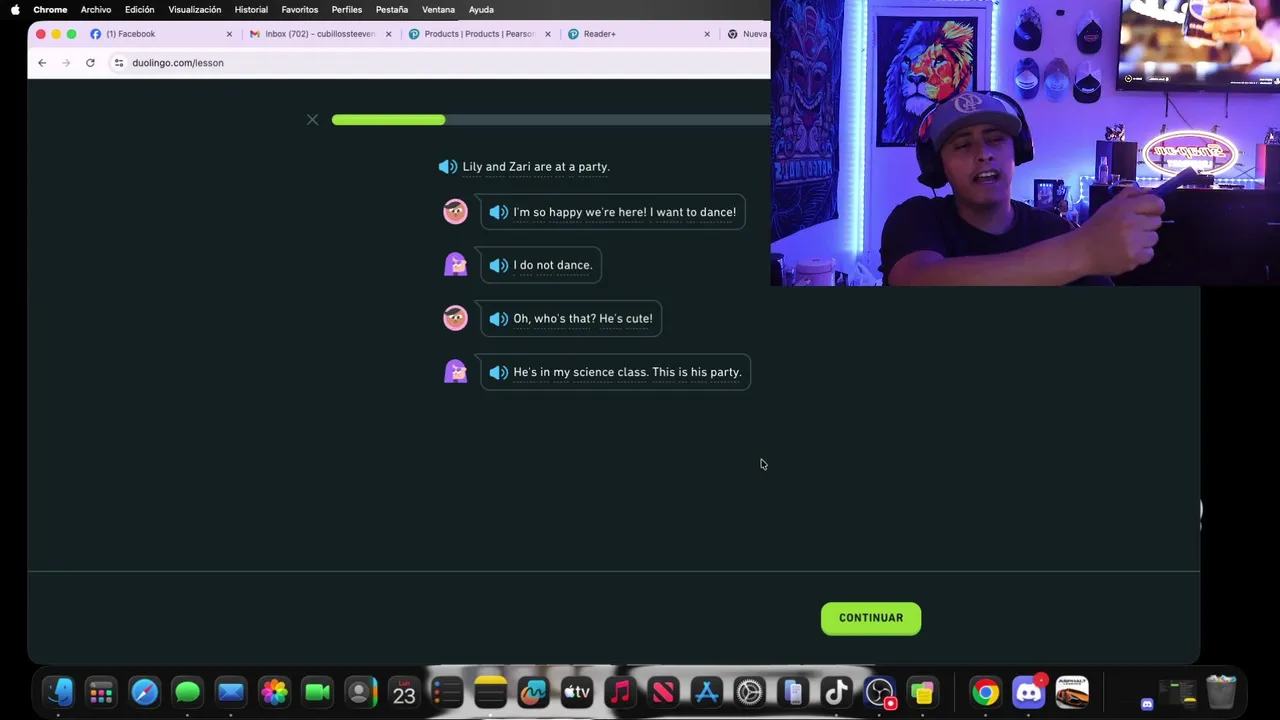Click the word 'science' in Lily's reply
Image resolution: width=1280 pixels, height=720 pixels.
coord(593,372)
